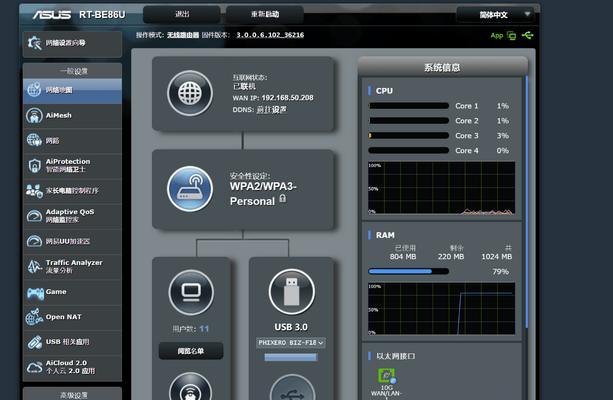Select the Adaptive QoS menu item

tap(72, 216)
